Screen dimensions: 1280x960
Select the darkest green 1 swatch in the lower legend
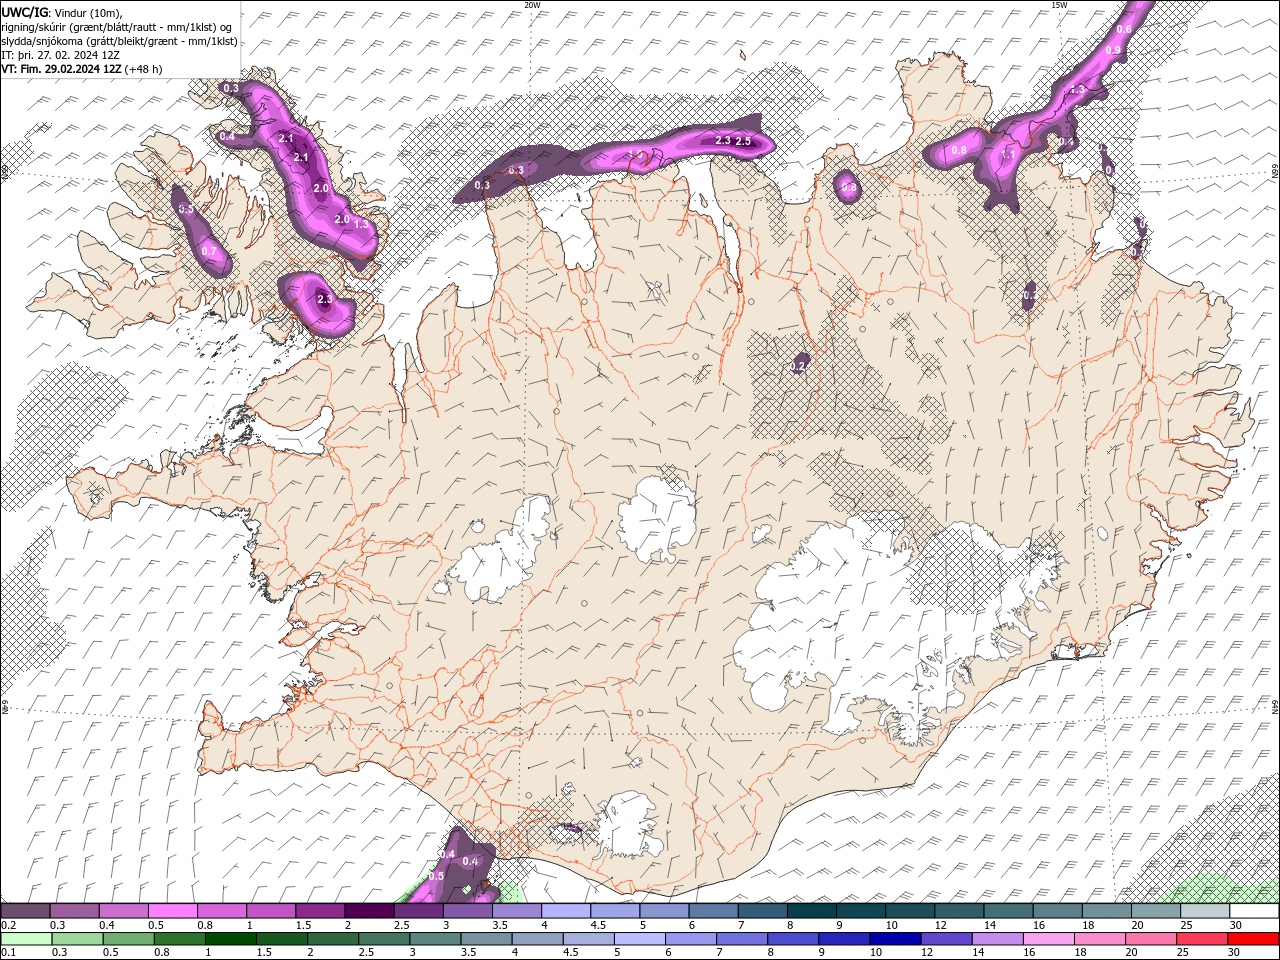tap(231, 939)
